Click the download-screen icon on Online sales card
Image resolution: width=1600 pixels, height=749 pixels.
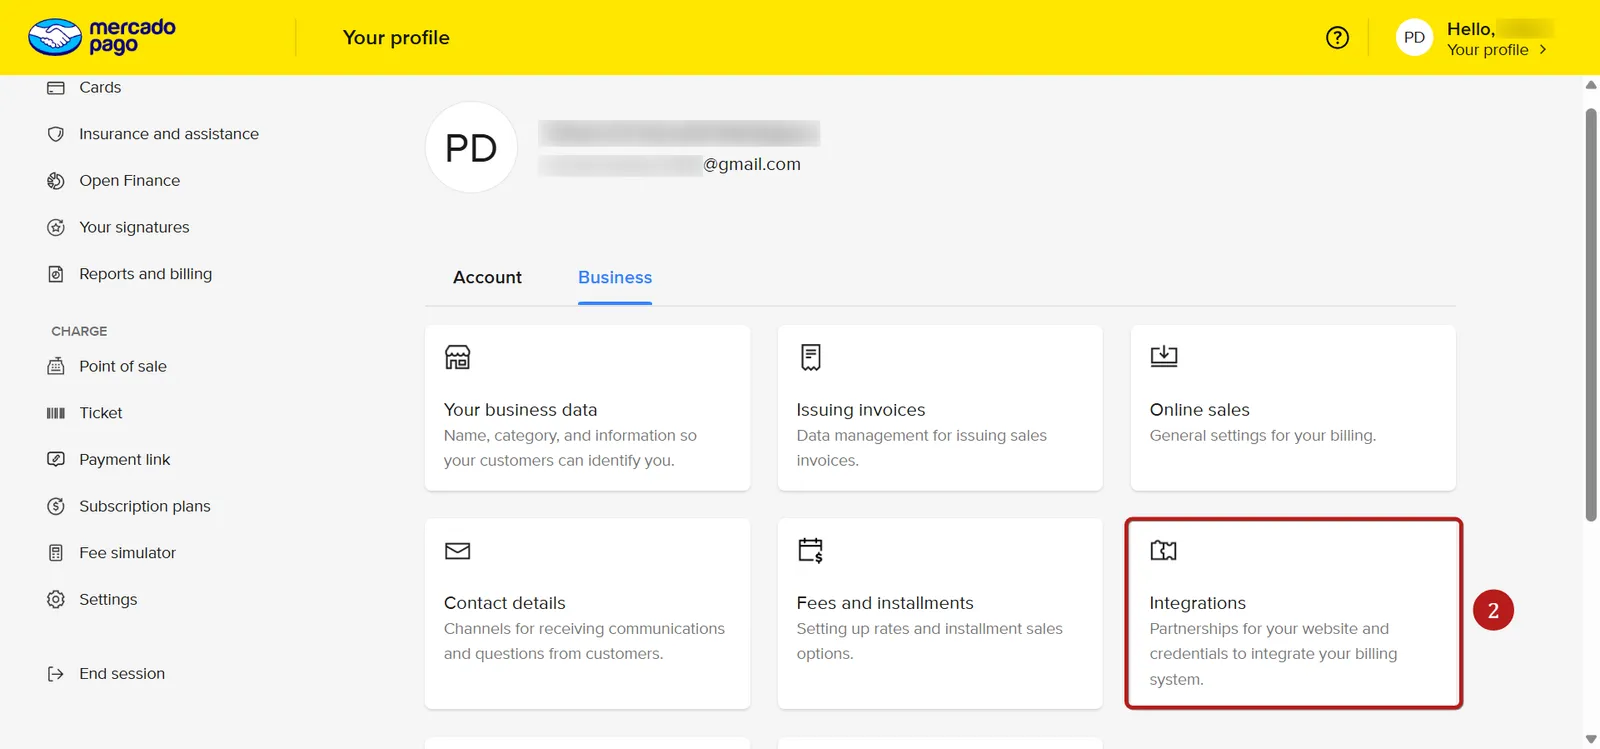click(x=1164, y=356)
